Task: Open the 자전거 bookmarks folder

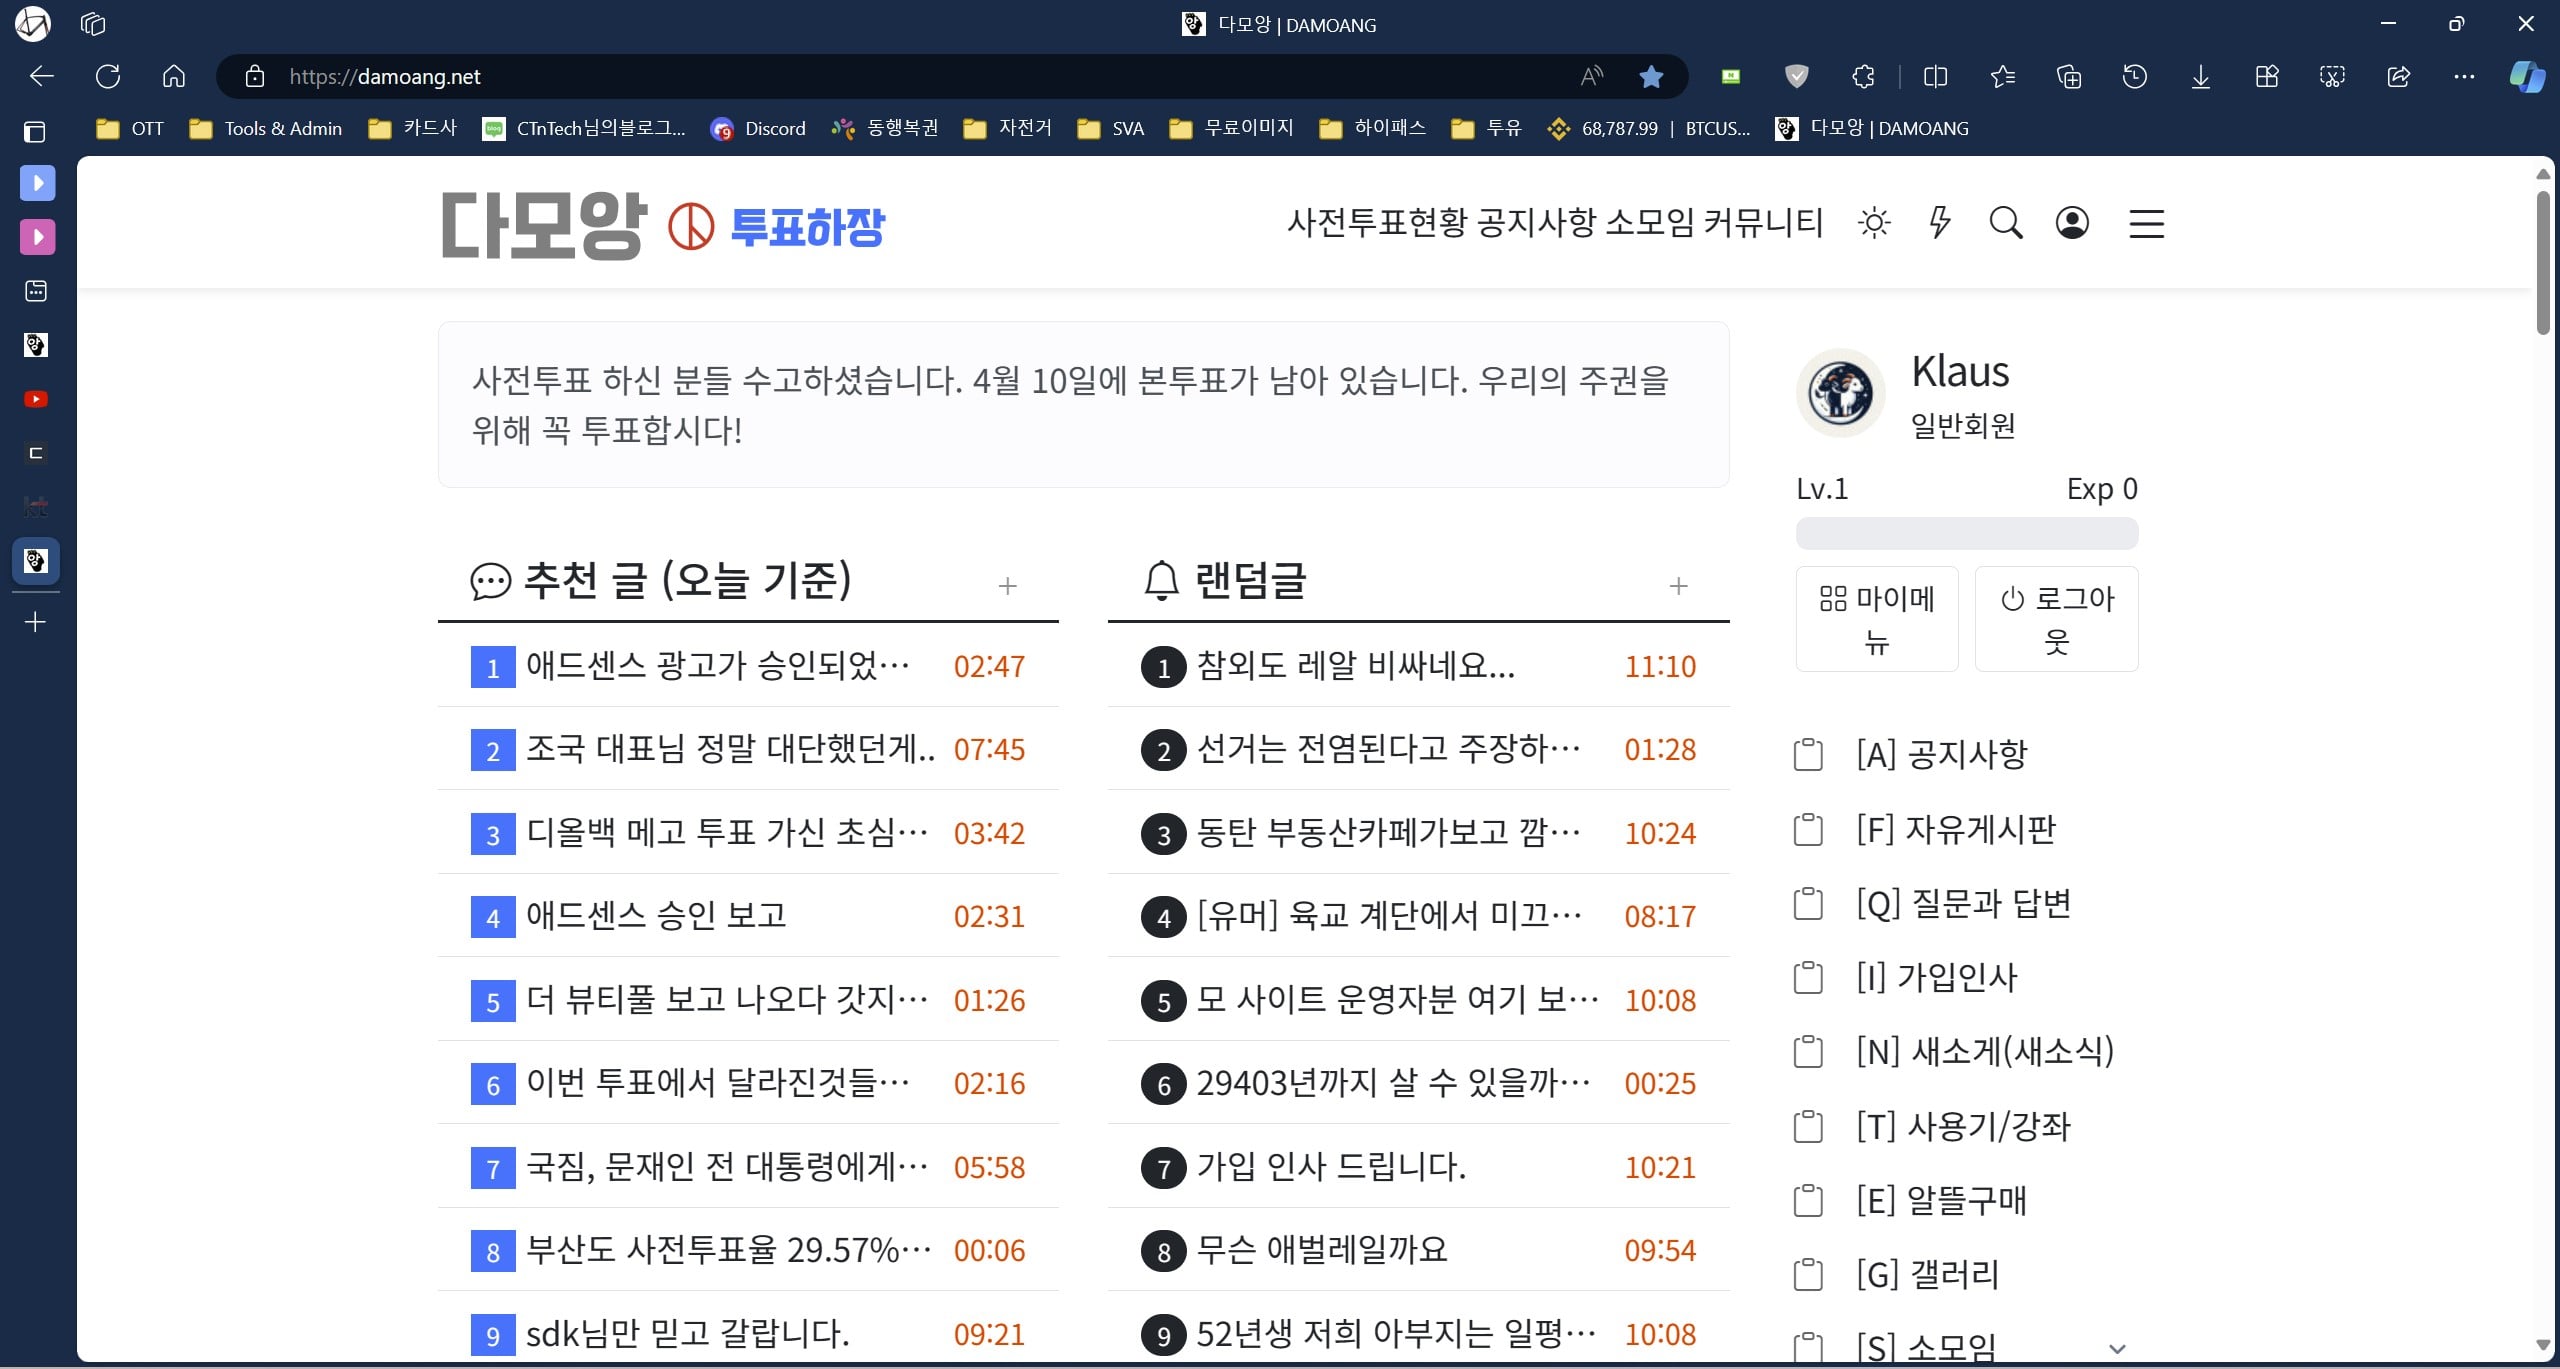Action: 1007,128
